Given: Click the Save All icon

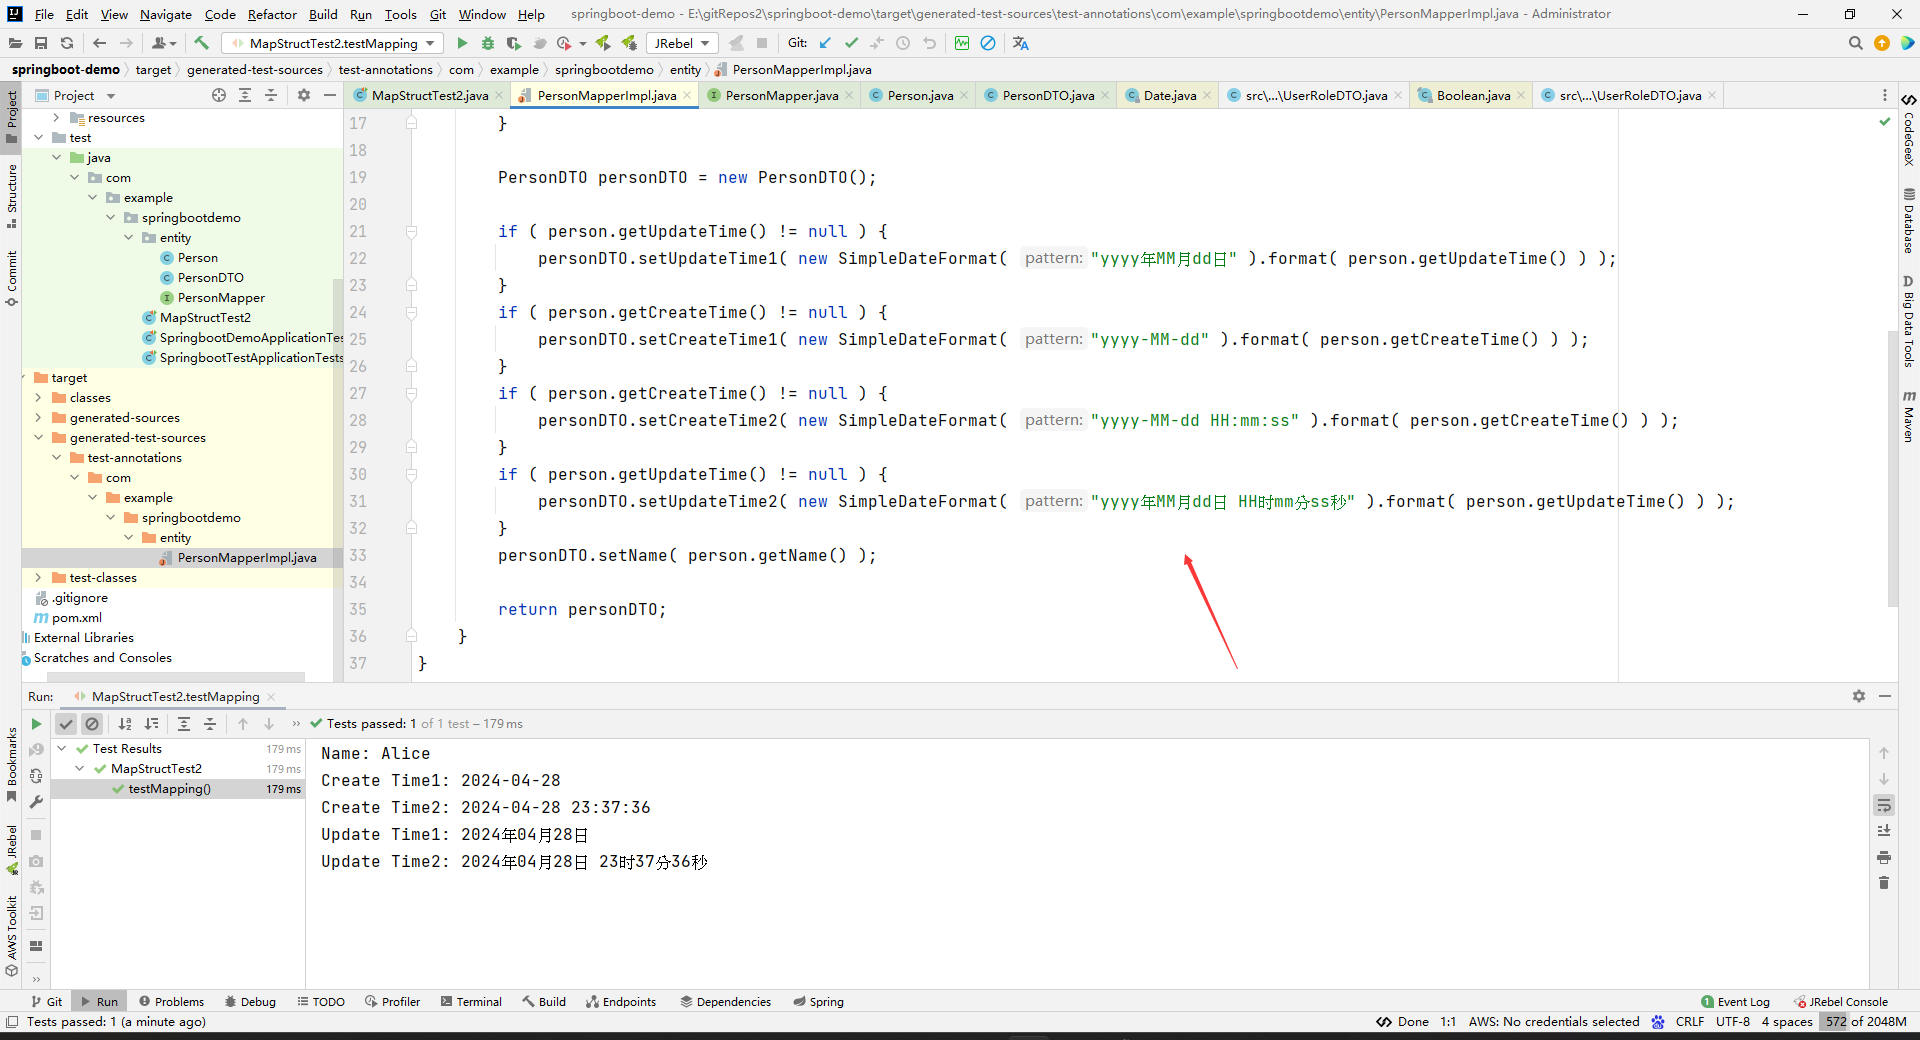Looking at the screenshot, I should [x=41, y=43].
